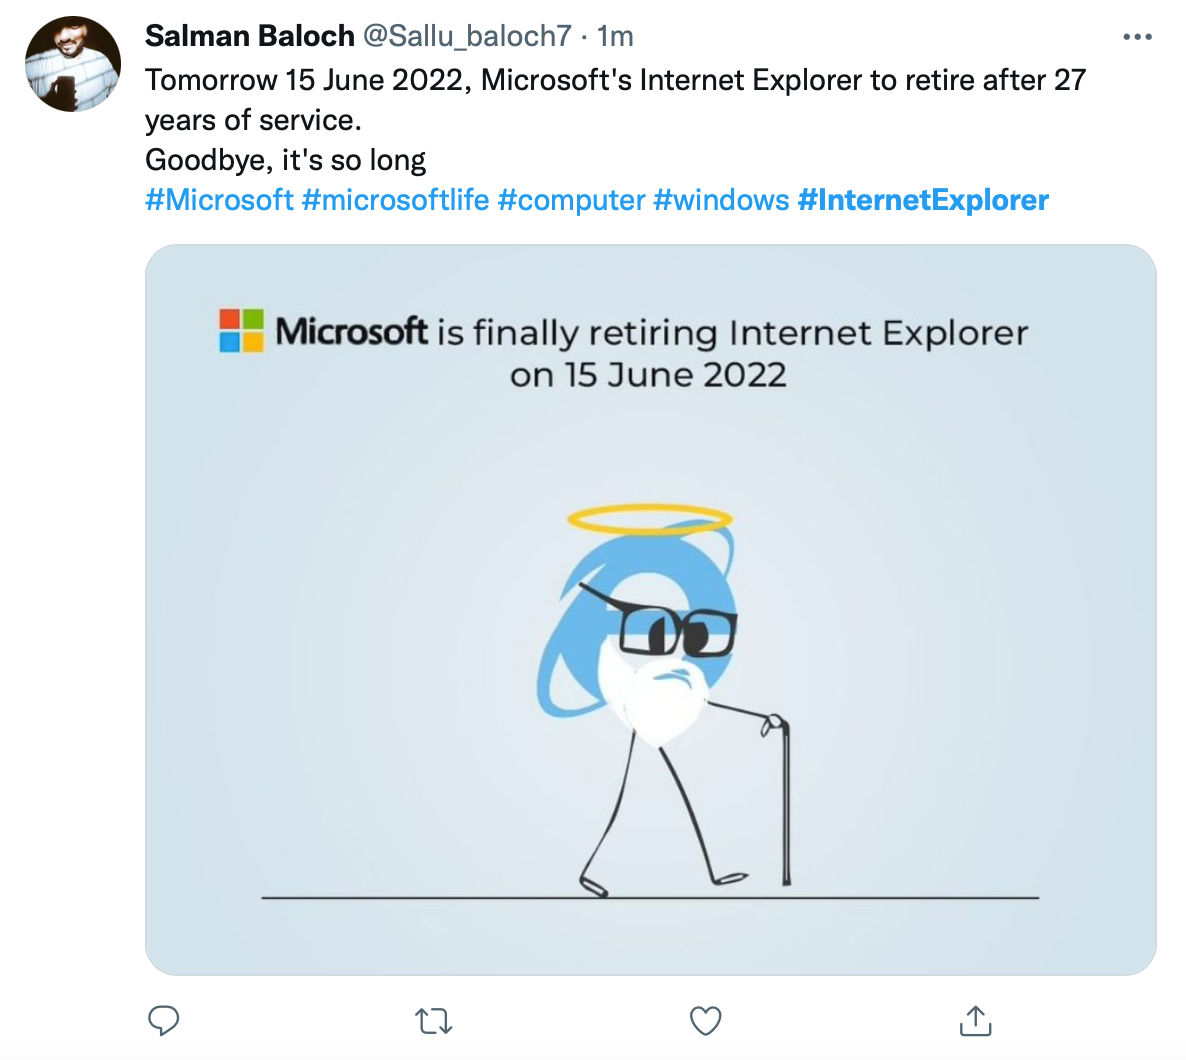Select the #microsoftlife hashtag
Image resolution: width=1186 pixels, height=1060 pixels.
click(x=395, y=200)
